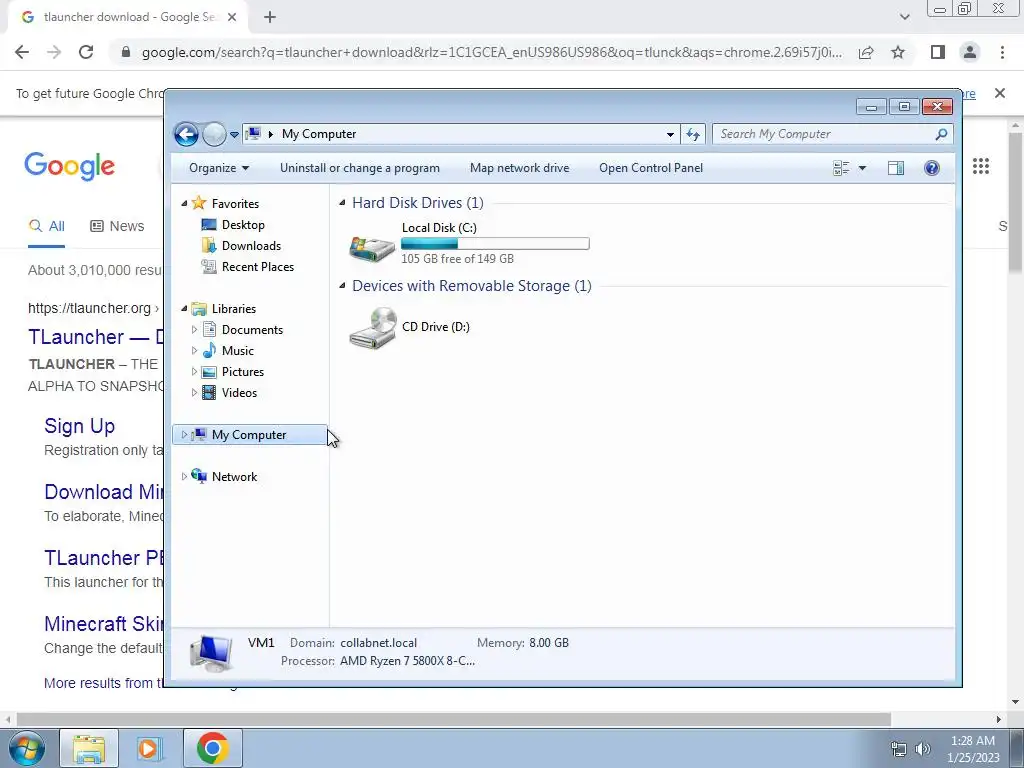Image resolution: width=1024 pixels, height=768 pixels.
Task: Collapse the Libraries group
Action: [184, 309]
